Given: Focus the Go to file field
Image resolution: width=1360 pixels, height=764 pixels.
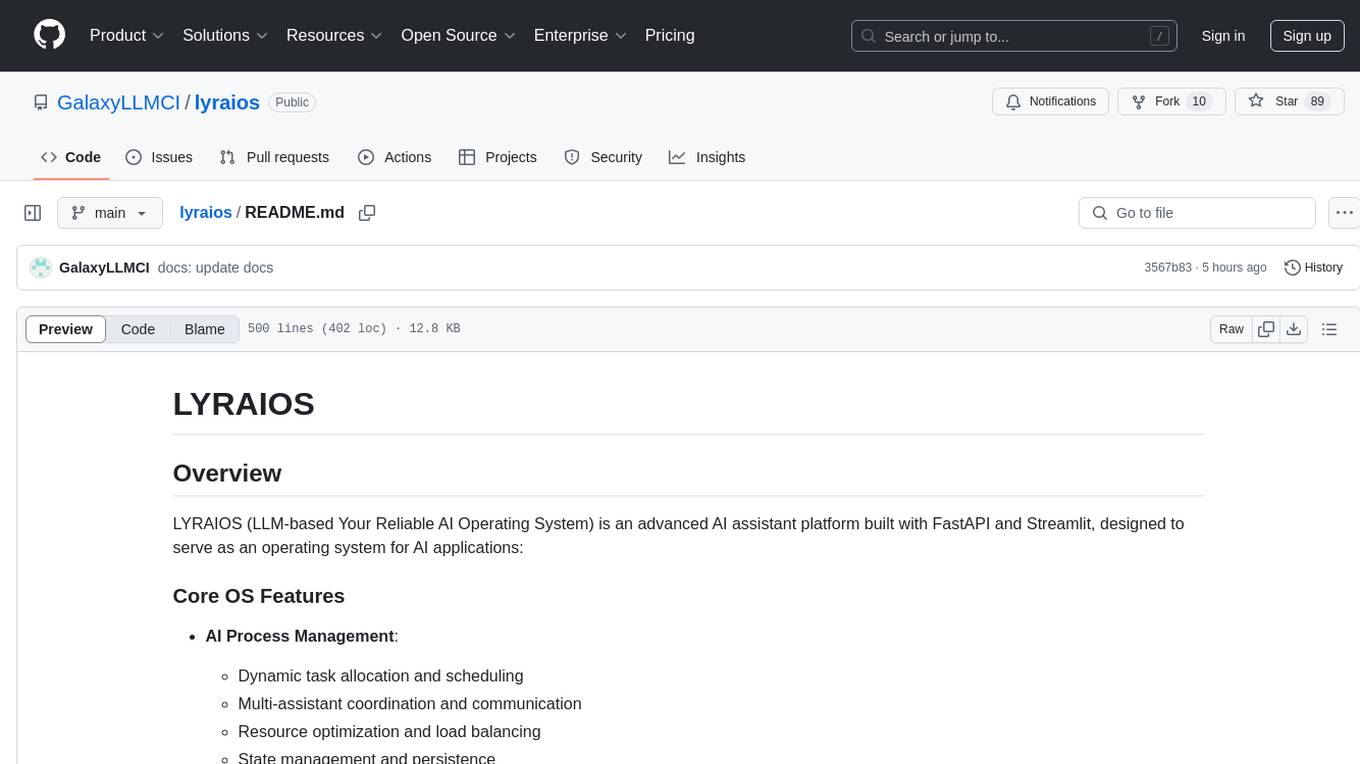Looking at the screenshot, I should click(x=1197, y=213).
